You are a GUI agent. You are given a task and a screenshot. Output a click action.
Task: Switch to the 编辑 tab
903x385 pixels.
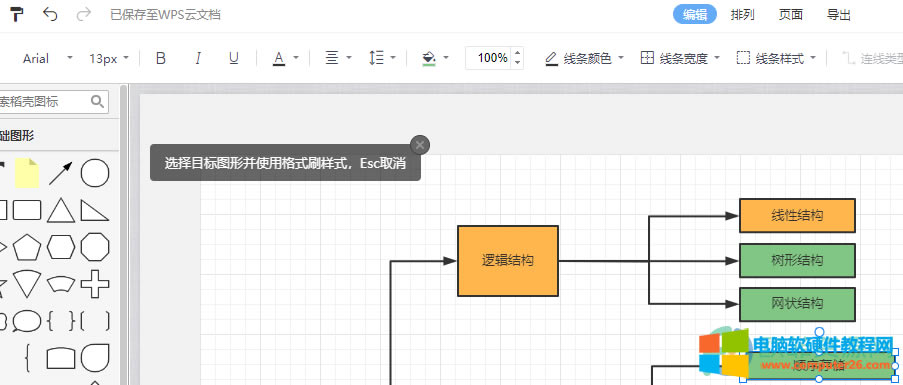tap(695, 15)
